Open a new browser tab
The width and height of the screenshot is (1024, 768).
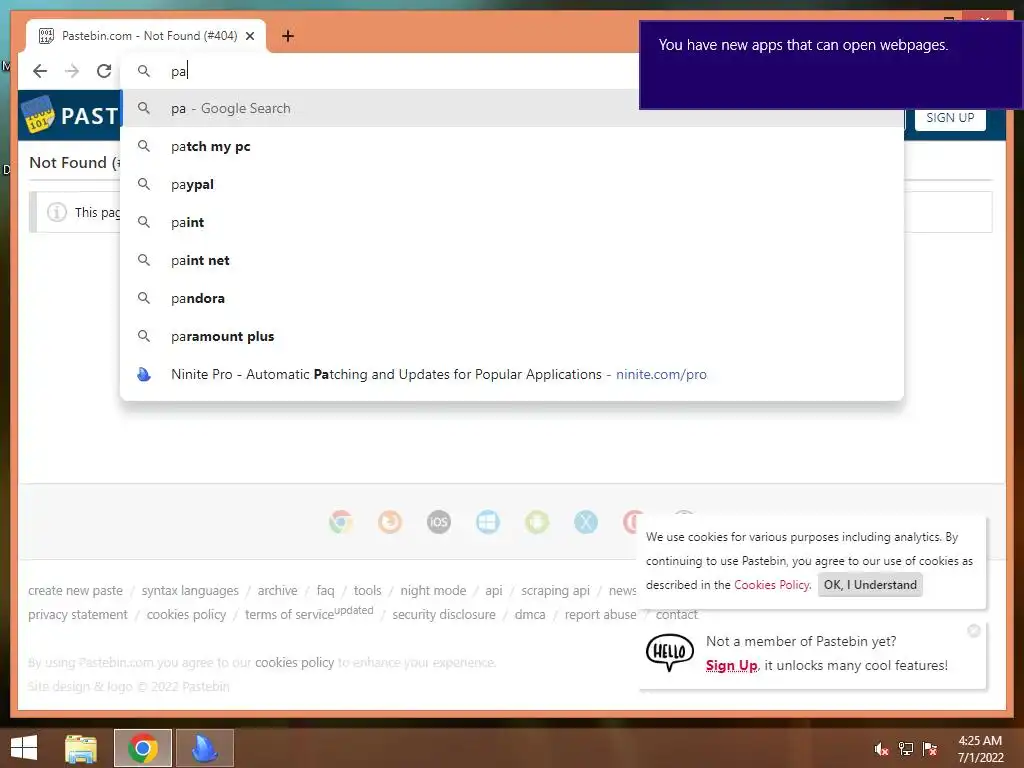pyautogui.click(x=287, y=36)
